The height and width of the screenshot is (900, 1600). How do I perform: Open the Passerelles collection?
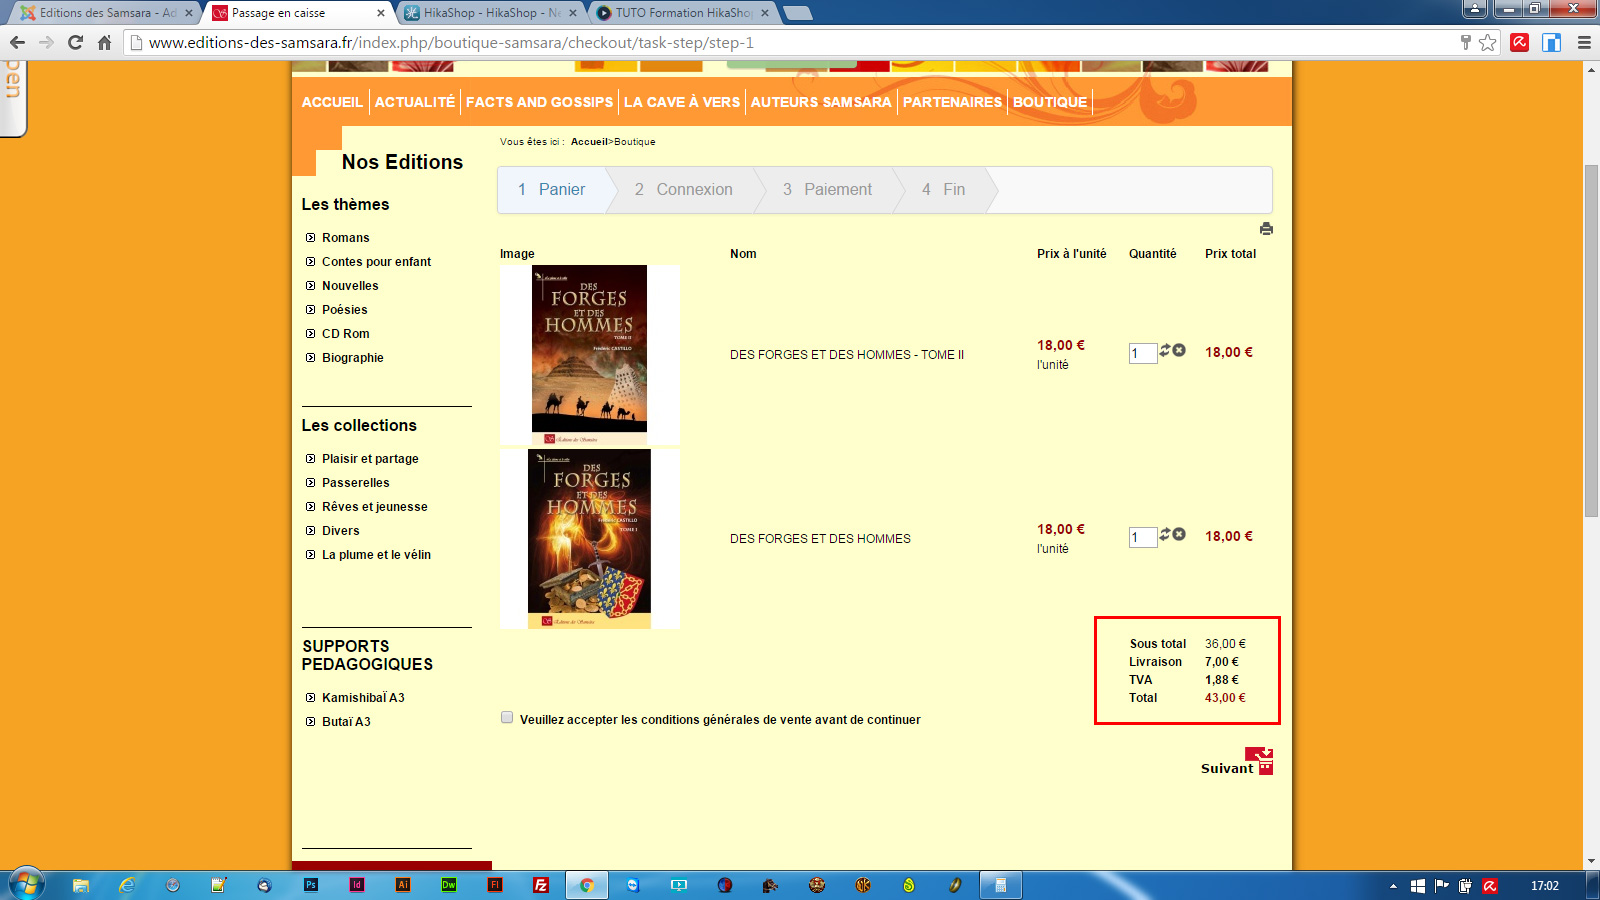tap(356, 483)
